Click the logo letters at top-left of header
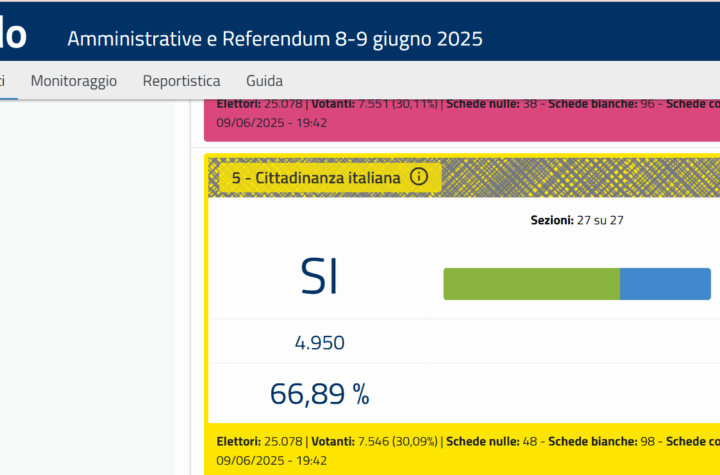 [x=13, y=34]
